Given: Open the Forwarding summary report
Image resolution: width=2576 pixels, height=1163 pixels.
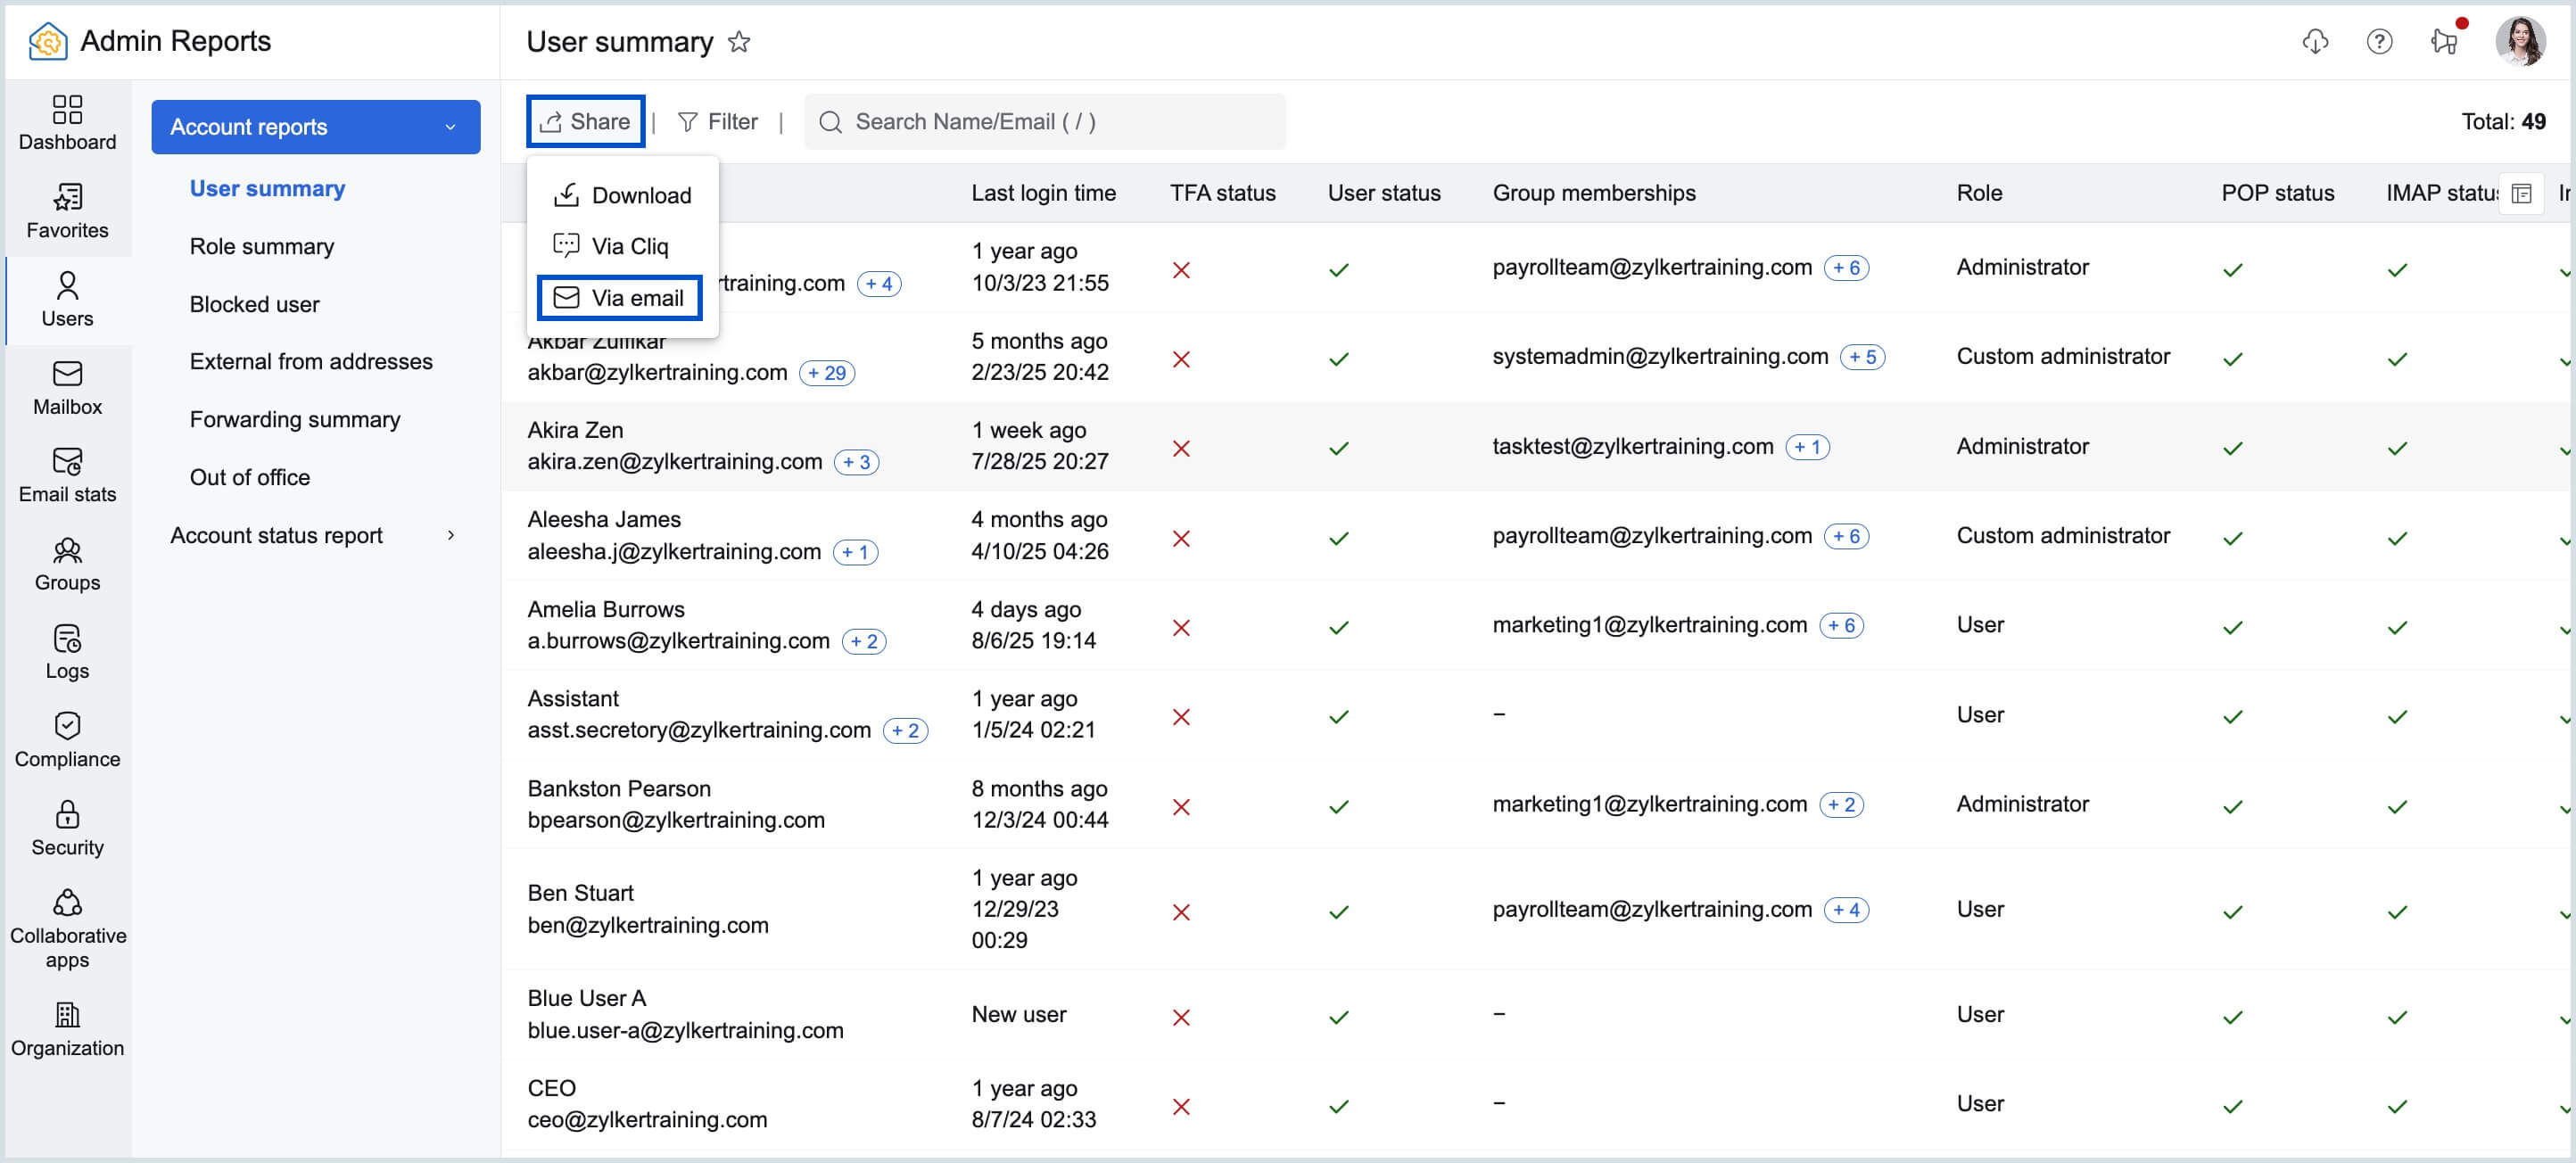Looking at the screenshot, I should (295, 419).
